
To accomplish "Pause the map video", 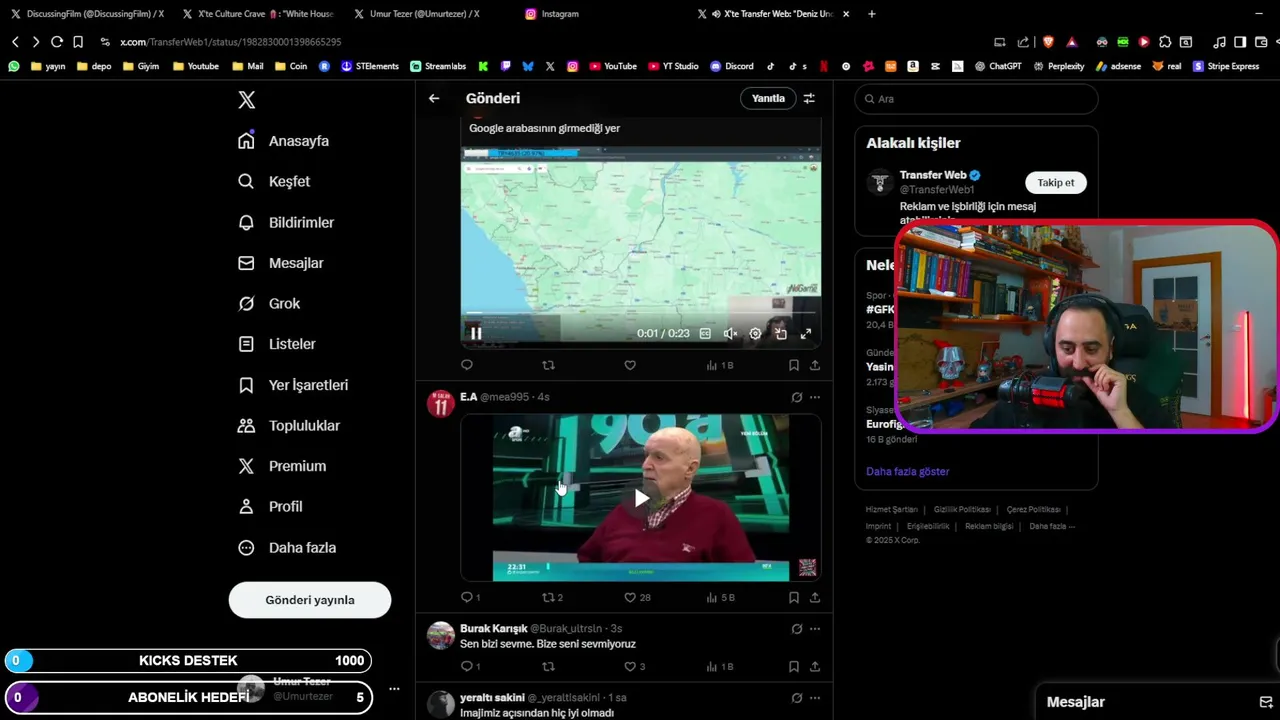I will 476,334.
